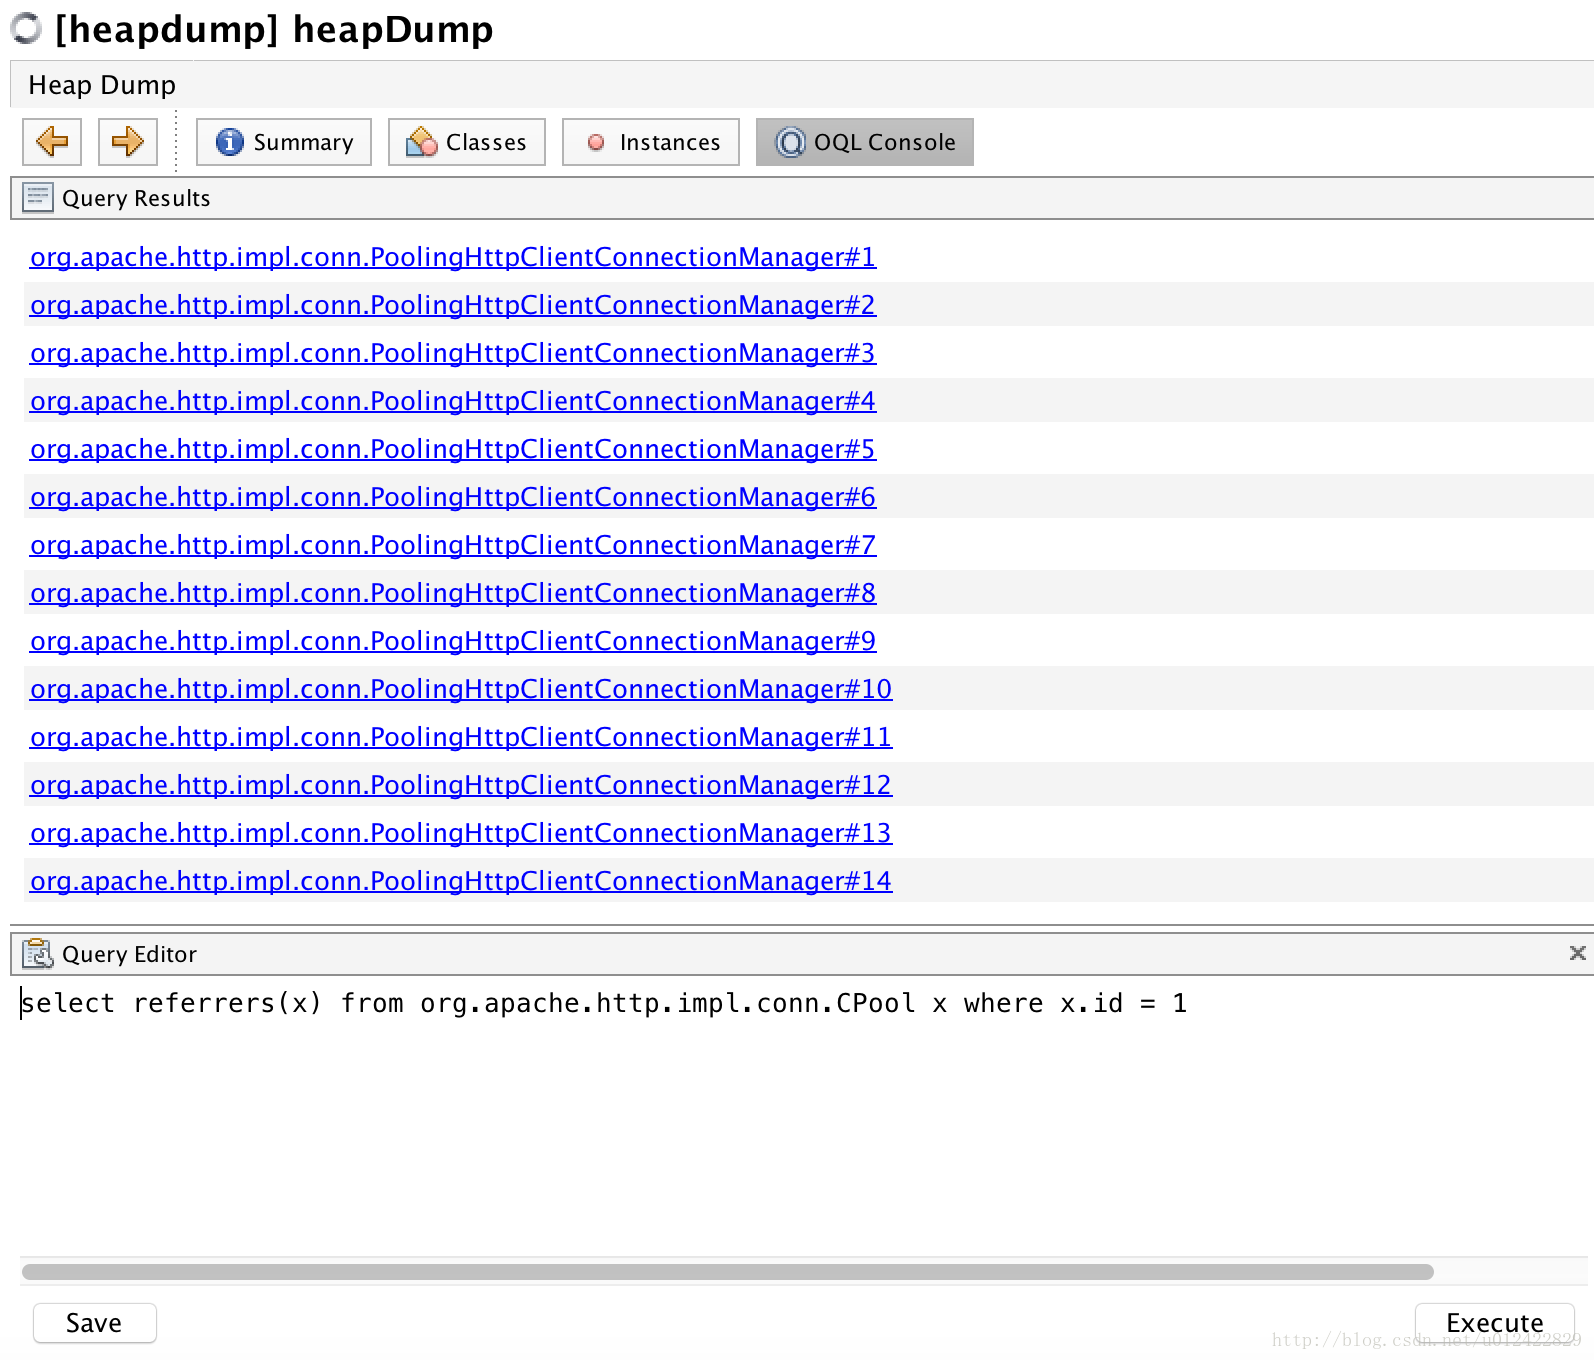Select the PoolingHttpClientConnectionManager#12 link
Viewport: 1594px width, 1360px height.
461,785
